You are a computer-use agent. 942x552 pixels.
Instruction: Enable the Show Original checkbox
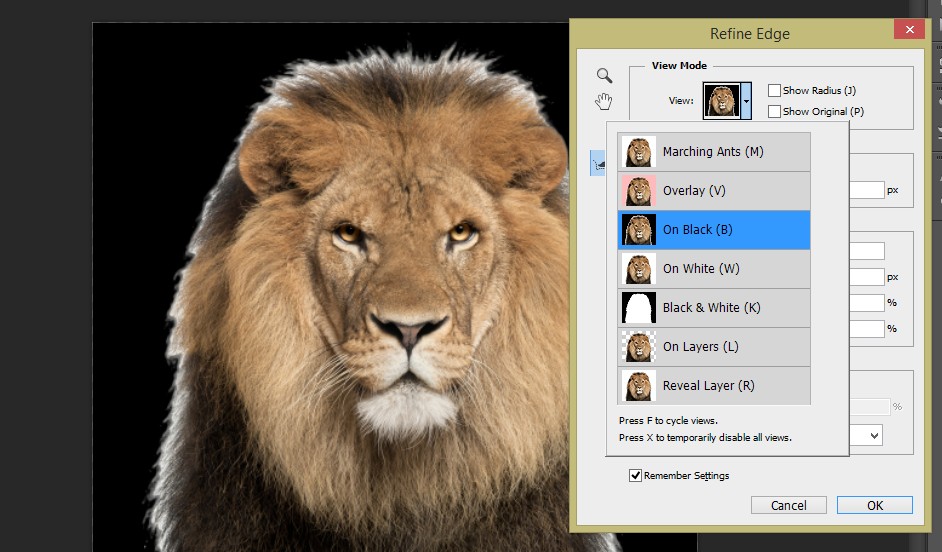(x=774, y=112)
